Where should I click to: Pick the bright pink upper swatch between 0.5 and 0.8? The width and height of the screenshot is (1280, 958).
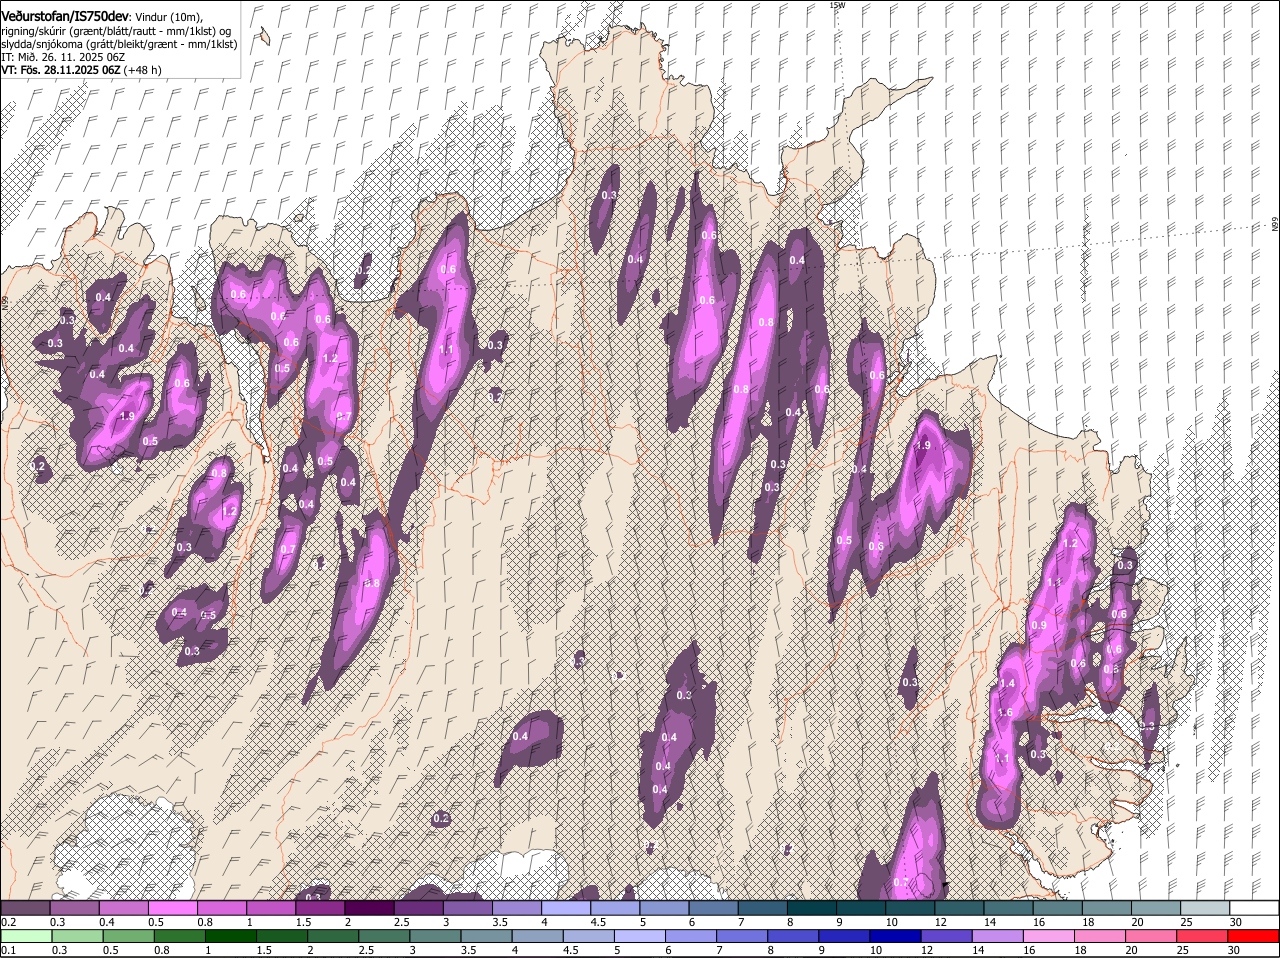point(172,907)
